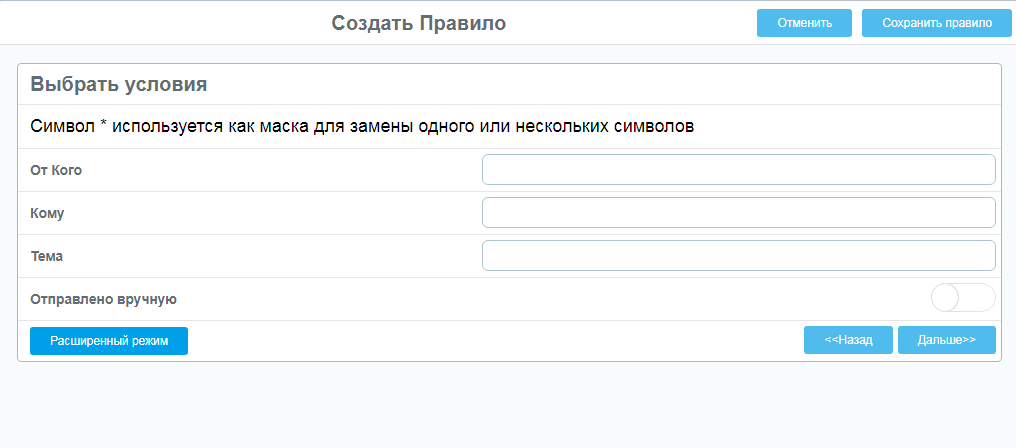The image size is (1016, 448).
Task: Click the Отменить button
Action: pyautogui.click(x=804, y=23)
